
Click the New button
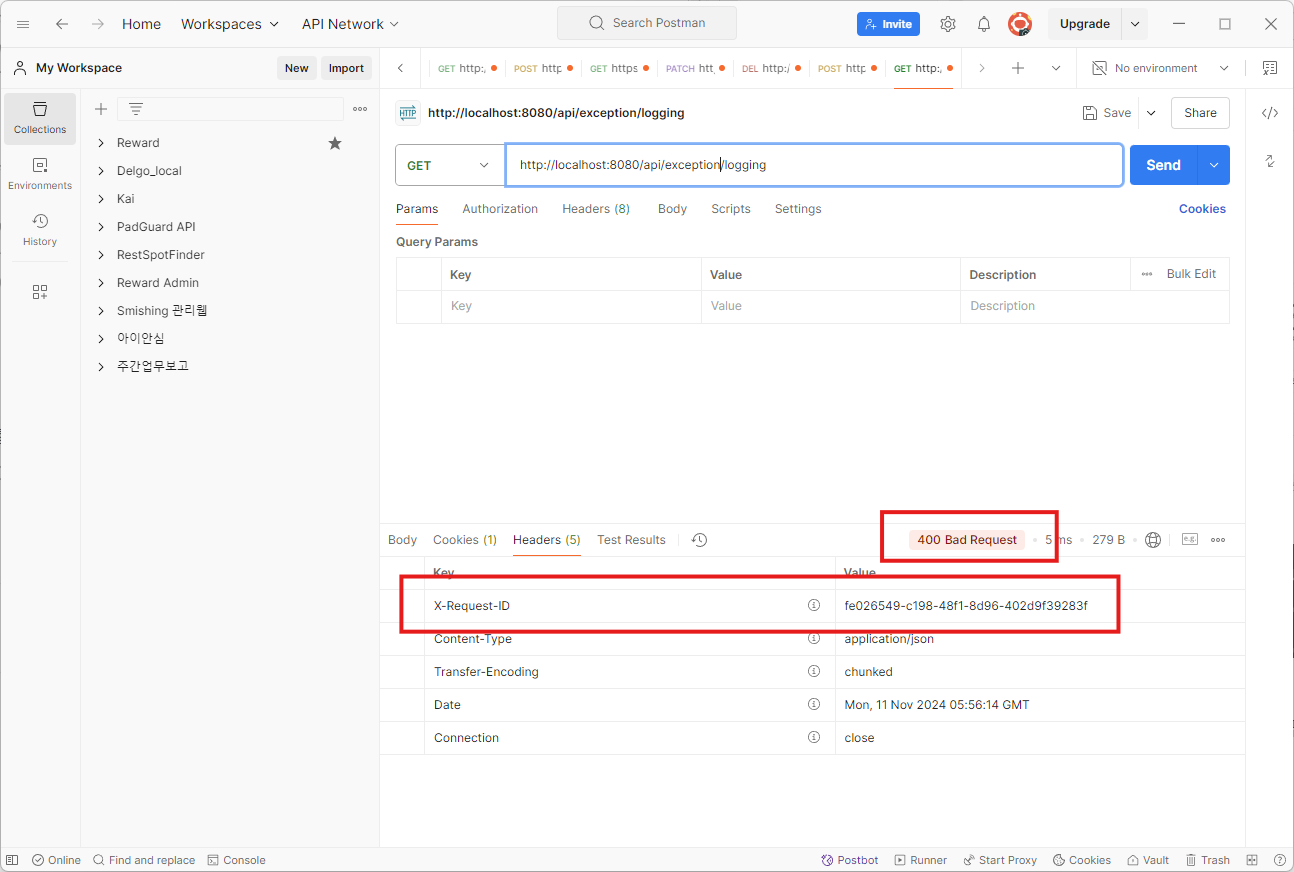point(297,68)
